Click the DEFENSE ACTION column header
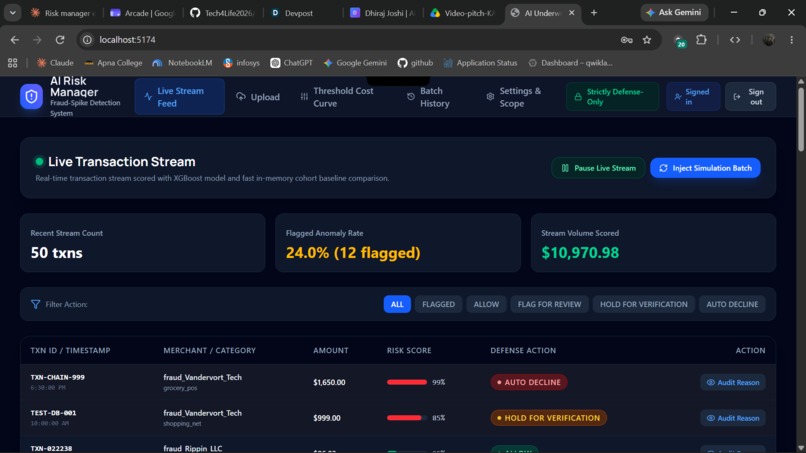The height and width of the screenshot is (453, 806). pos(523,351)
